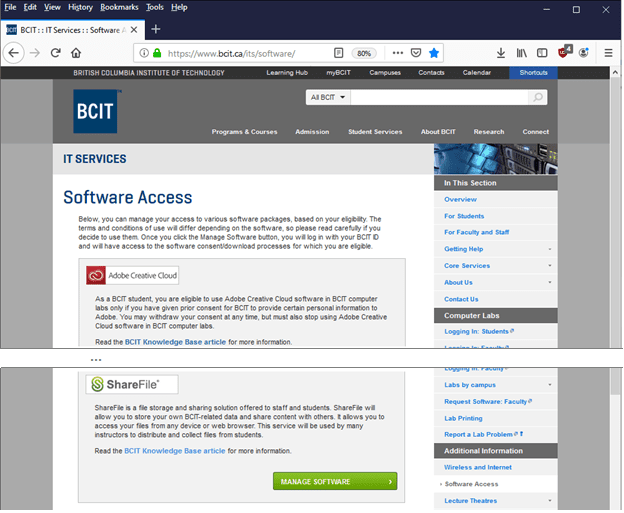
Task: Open Adobe section BCIT Knowledge Base article
Action: (175, 342)
